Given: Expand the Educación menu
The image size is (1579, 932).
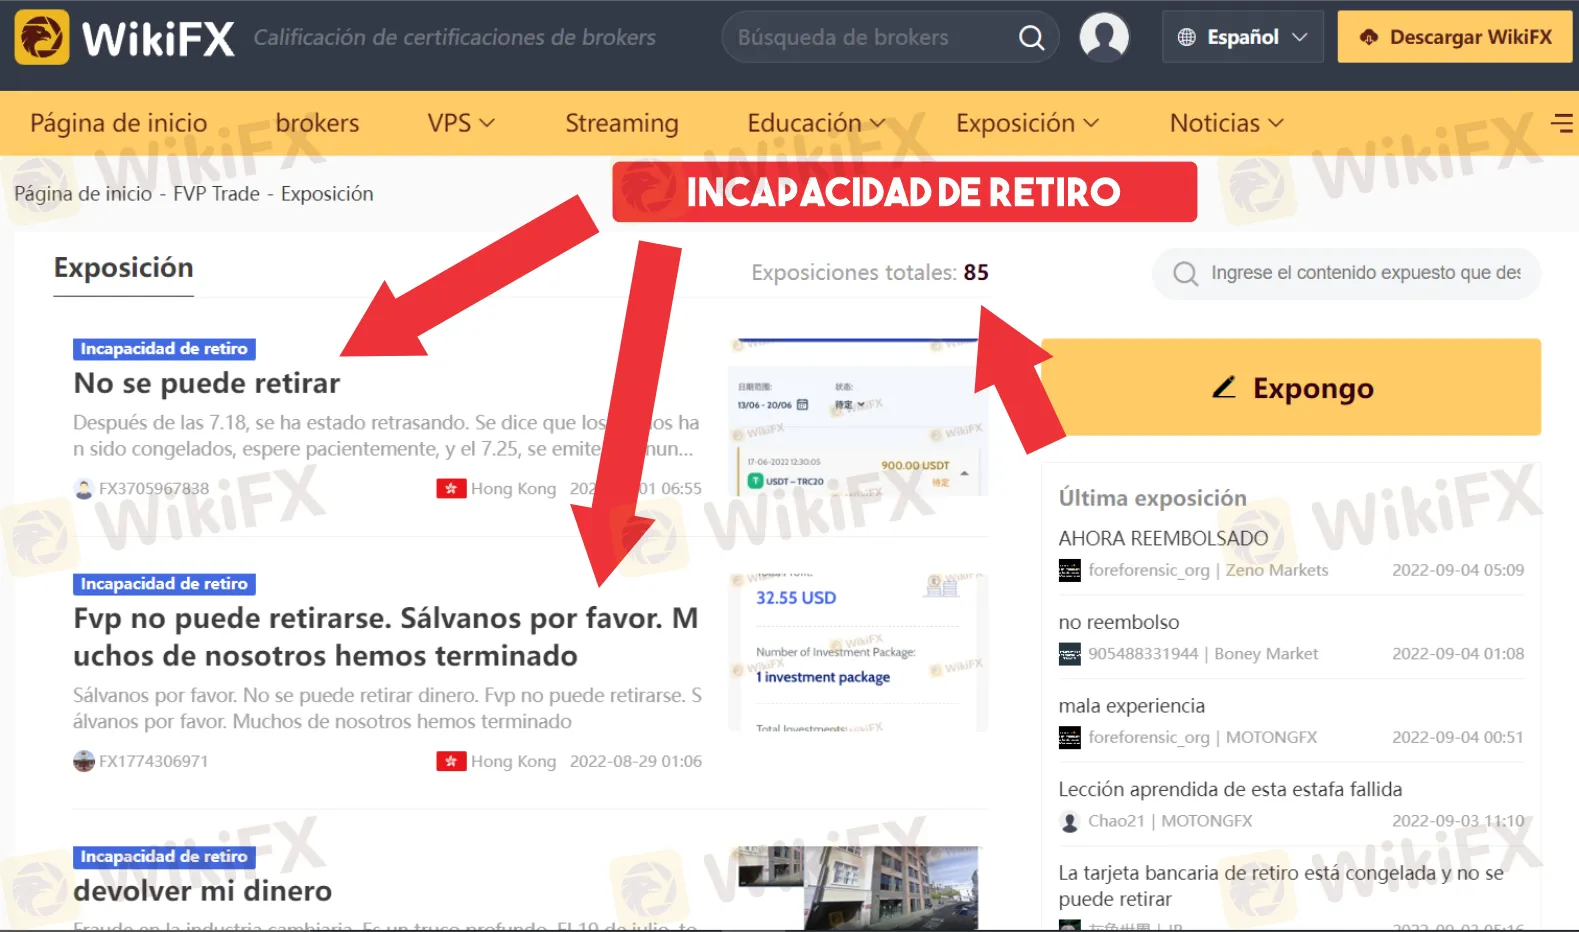Looking at the screenshot, I should pos(816,123).
